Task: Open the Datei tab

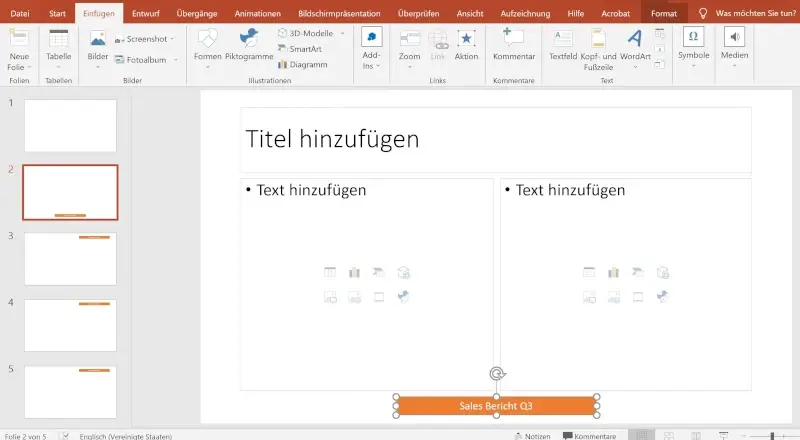Action: click(20, 14)
